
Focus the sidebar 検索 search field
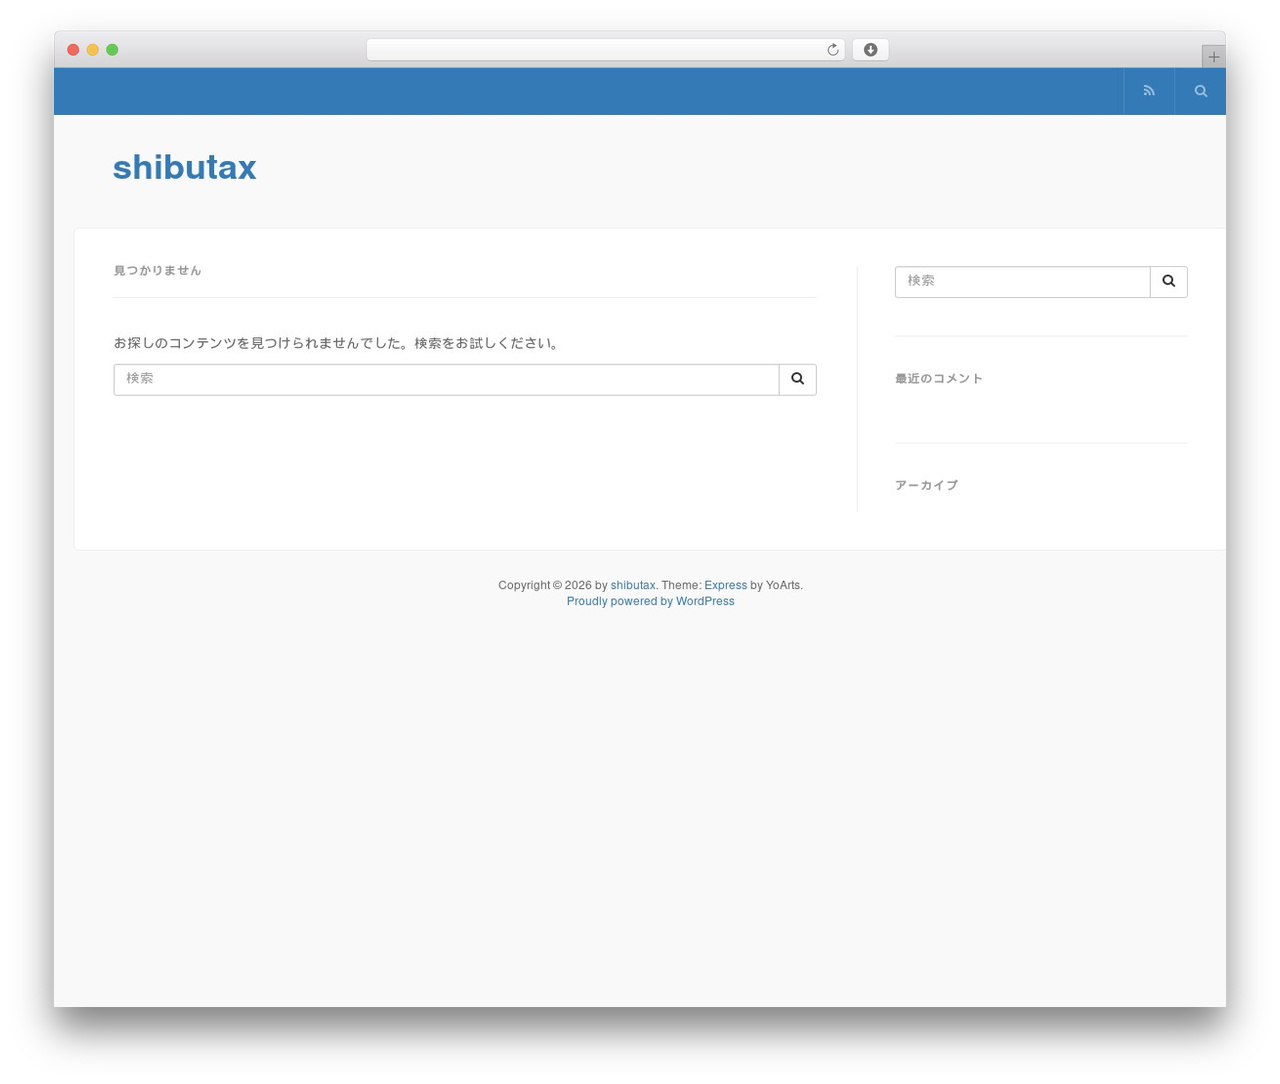click(1023, 282)
